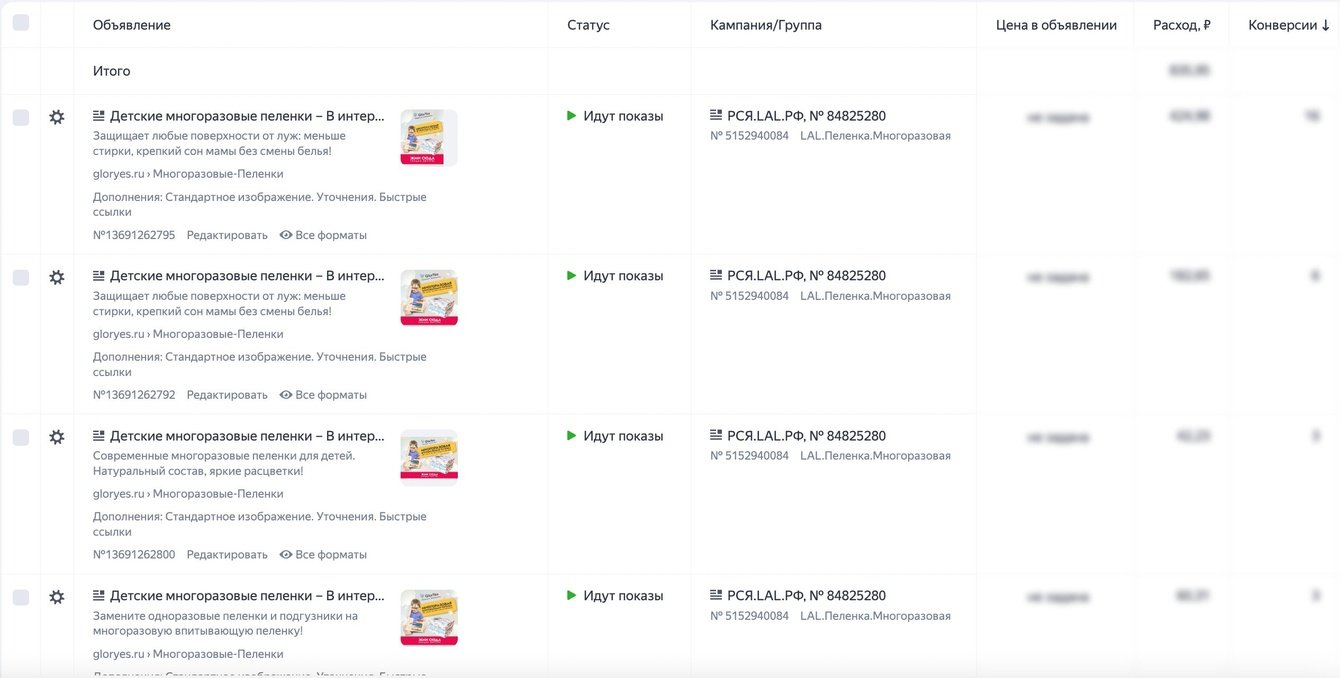This screenshot has width=1340, height=678.
Task: Click the Цена в объявлении column header
Action: point(1056,25)
